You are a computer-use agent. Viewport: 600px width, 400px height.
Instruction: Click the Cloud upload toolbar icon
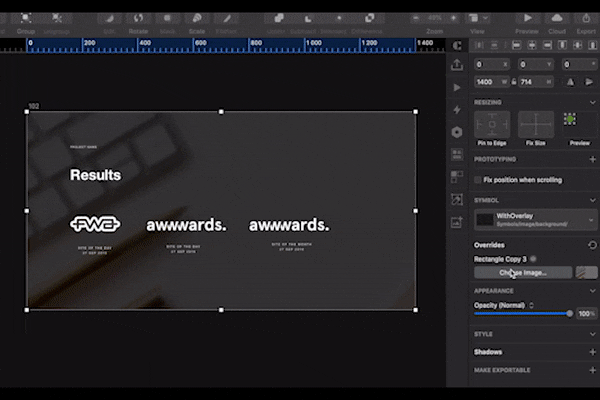pyautogui.click(x=557, y=18)
